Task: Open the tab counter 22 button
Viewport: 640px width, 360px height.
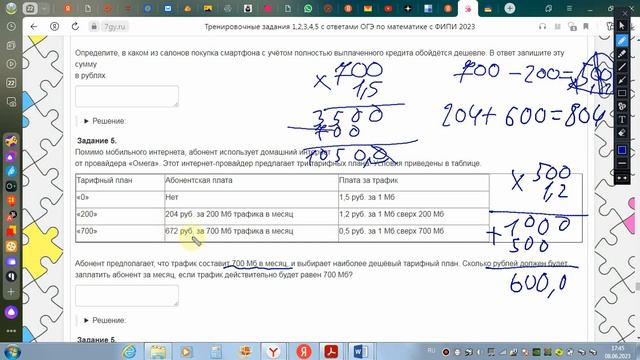Action: pos(30,8)
